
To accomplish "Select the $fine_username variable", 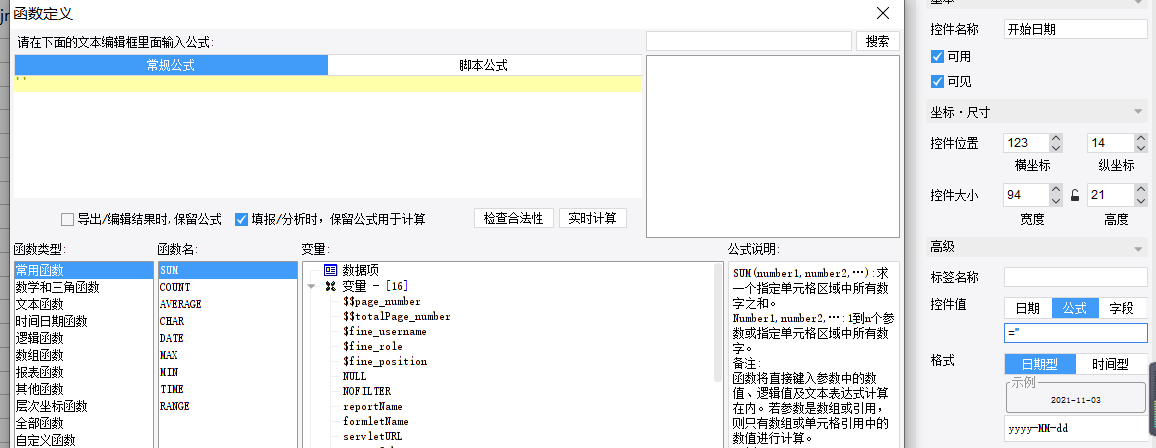I will pyautogui.click(x=385, y=332).
